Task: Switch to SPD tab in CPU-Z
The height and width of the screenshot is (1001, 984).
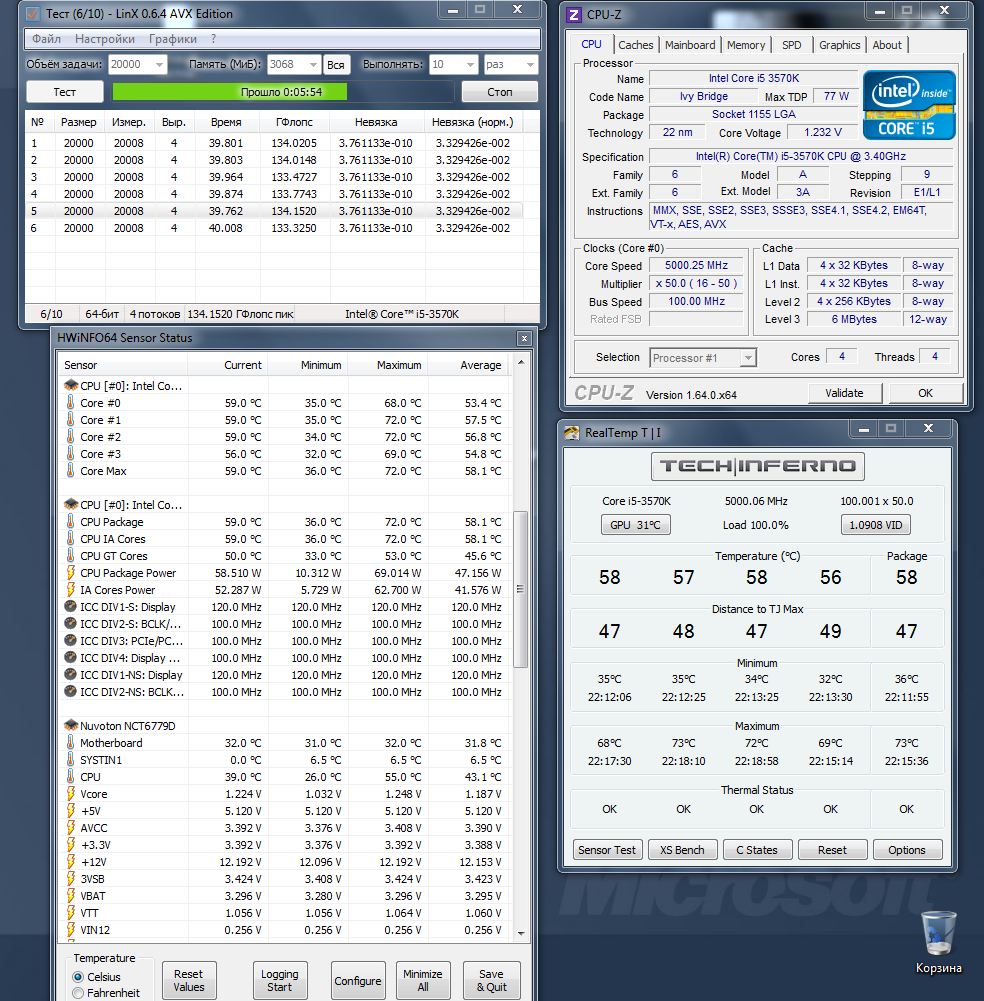Action: pos(791,45)
